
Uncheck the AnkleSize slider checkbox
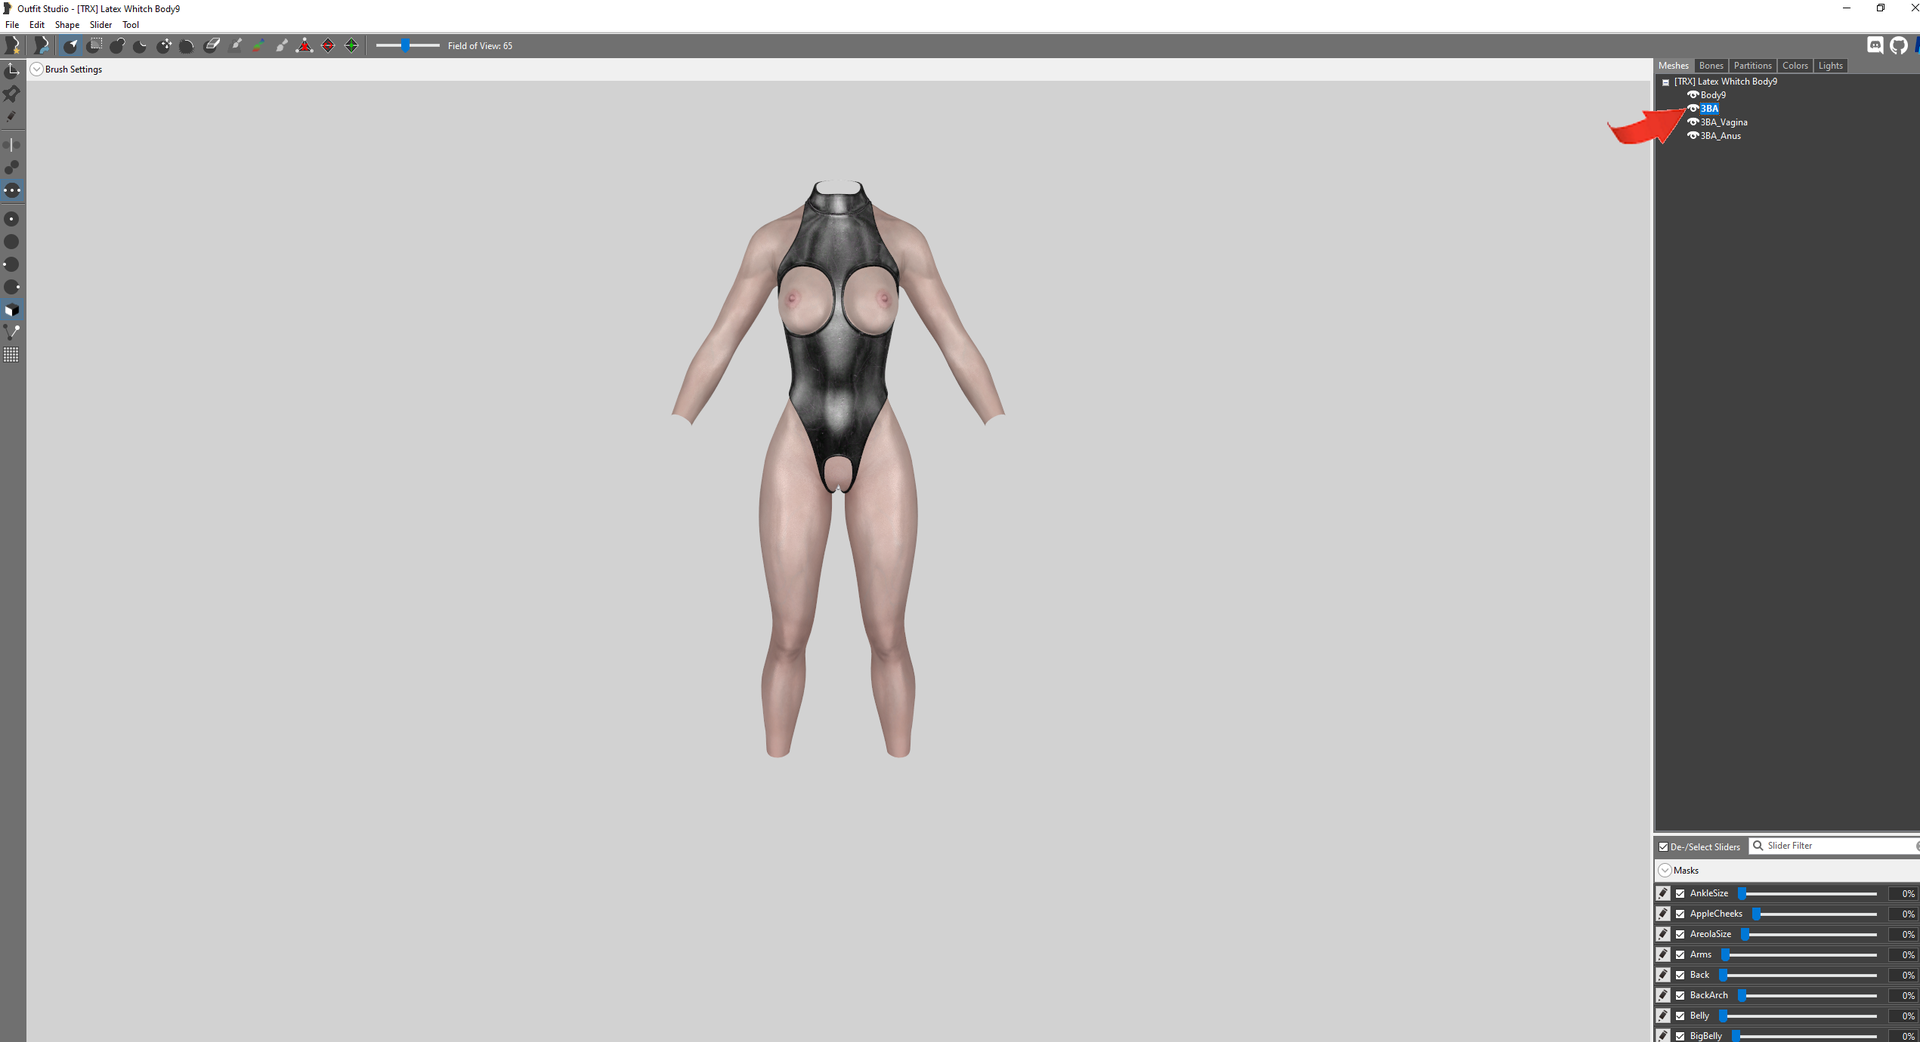(1680, 894)
